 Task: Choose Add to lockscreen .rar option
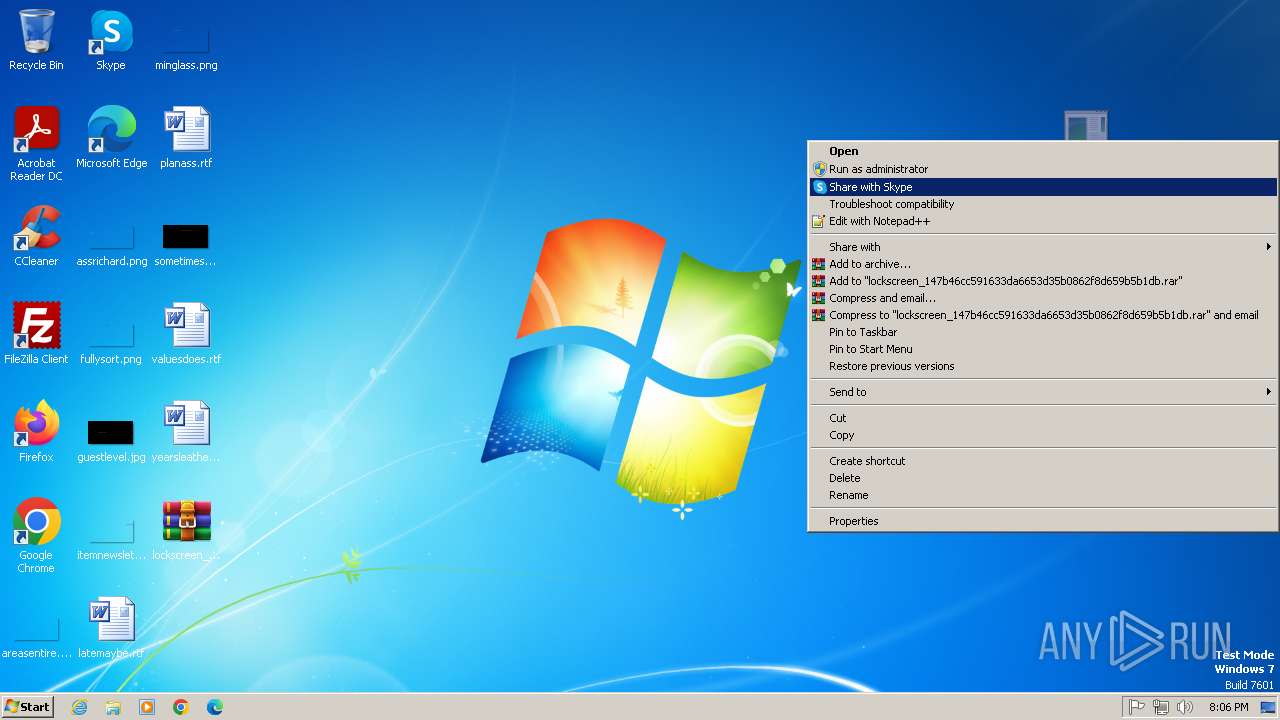tap(1043, 281)
